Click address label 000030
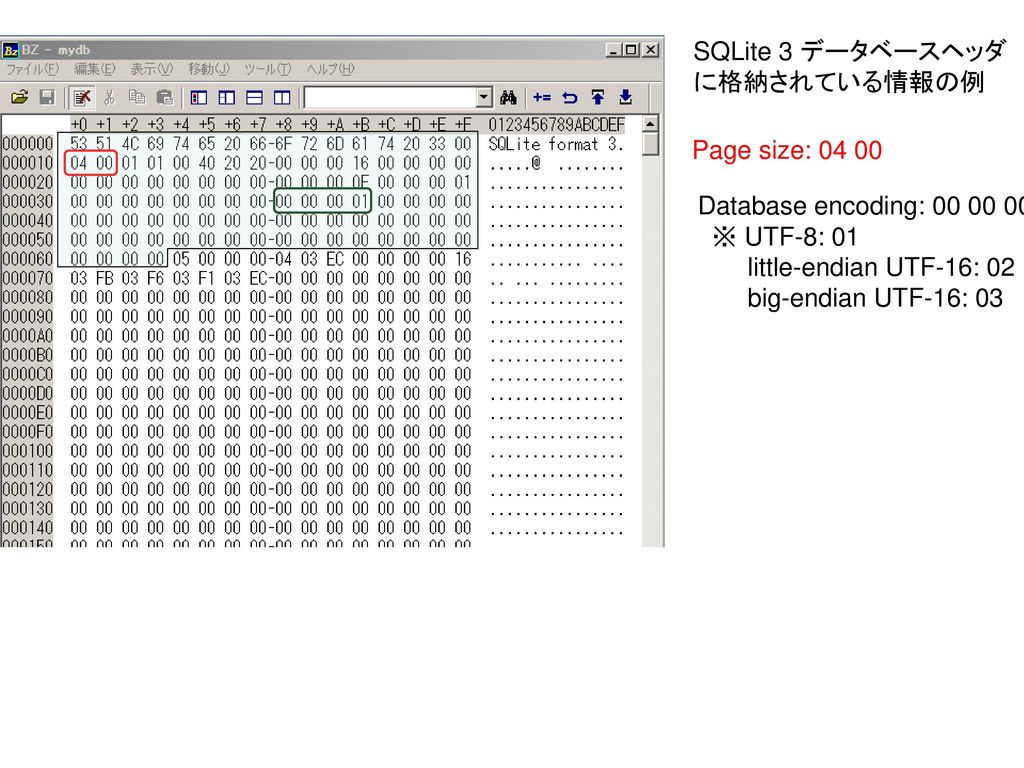Viewport: 1024px width, 768px height. click(x=27, y=201)
